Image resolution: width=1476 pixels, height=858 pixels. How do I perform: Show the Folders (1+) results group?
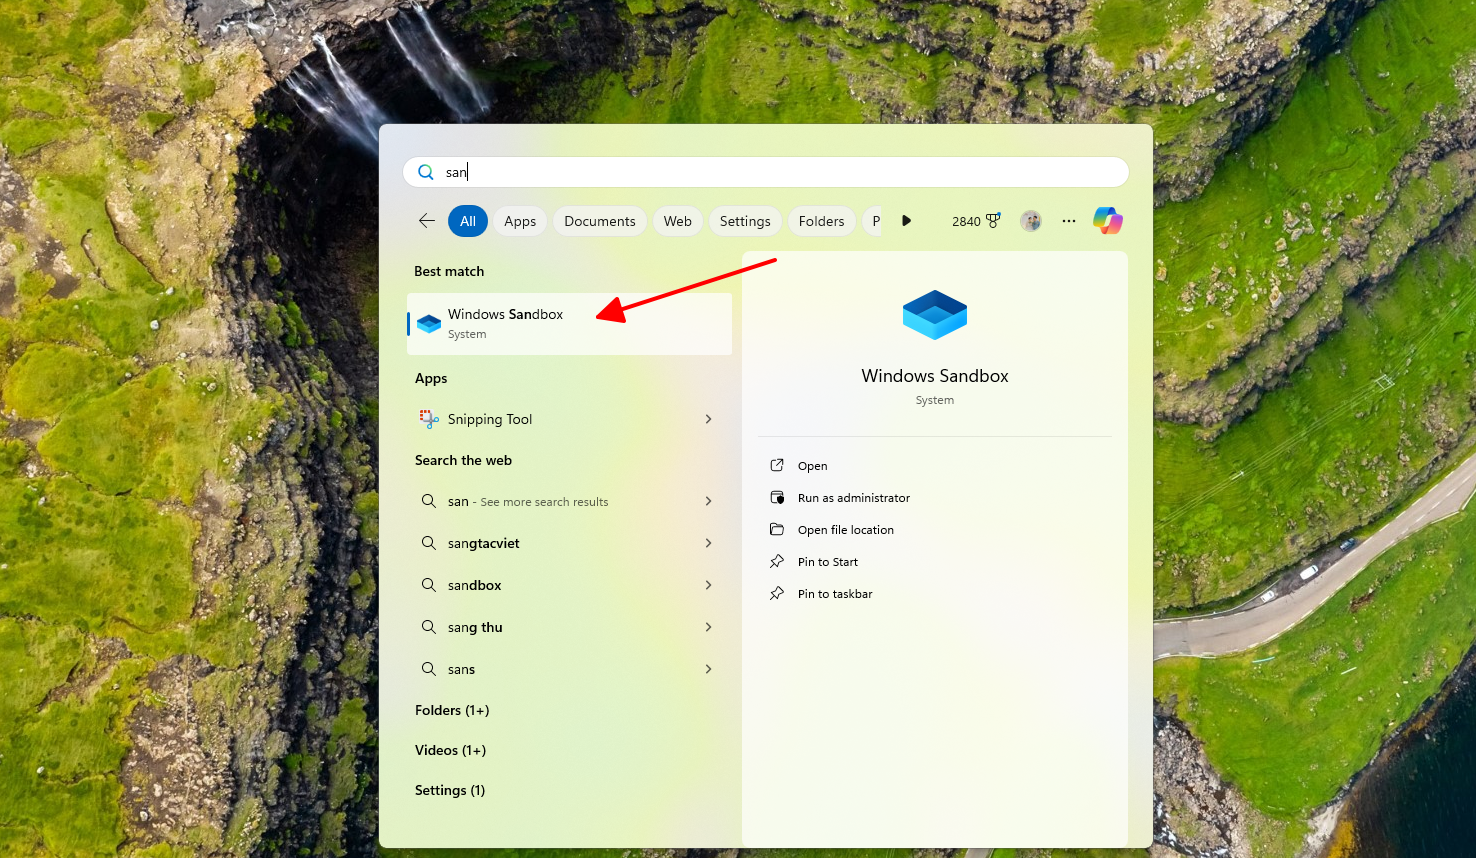[x=452, y=710]
